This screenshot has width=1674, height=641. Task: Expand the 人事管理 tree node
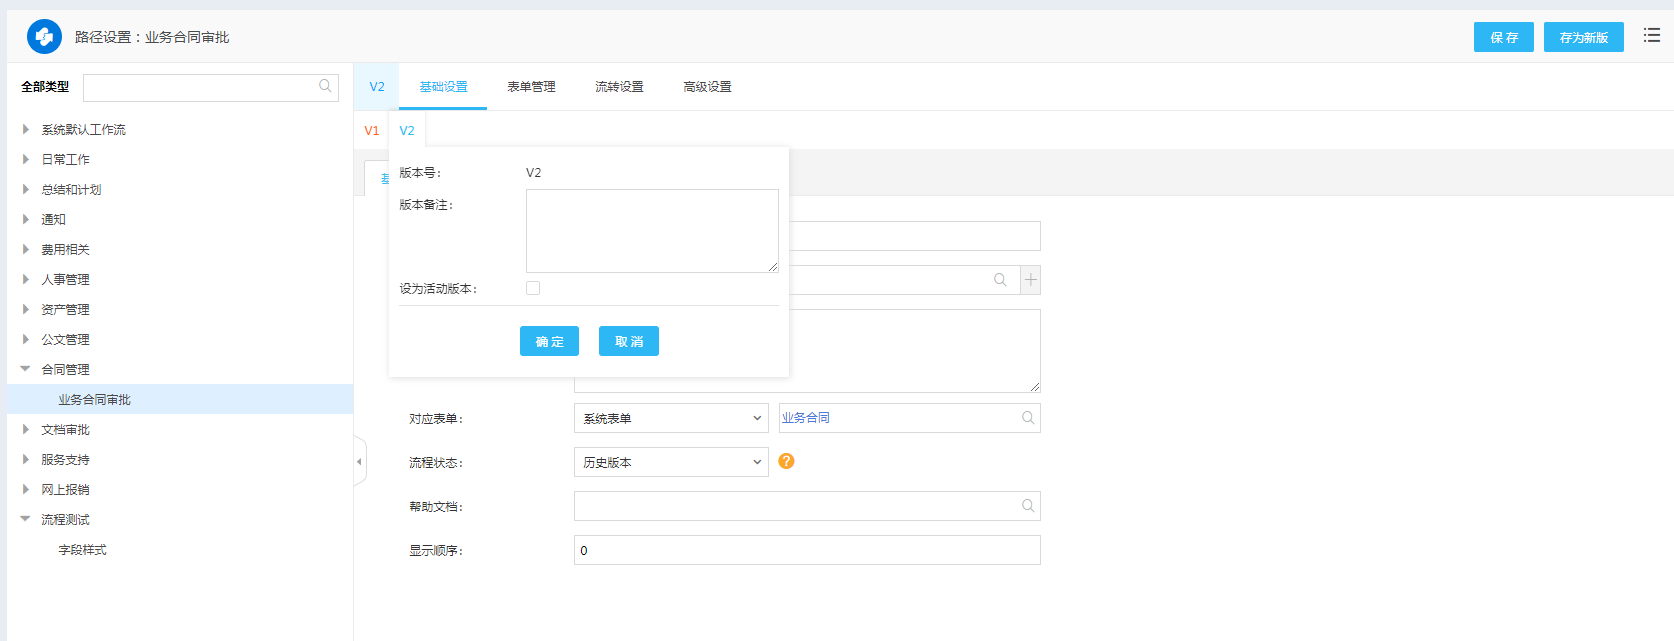[26, 280]
